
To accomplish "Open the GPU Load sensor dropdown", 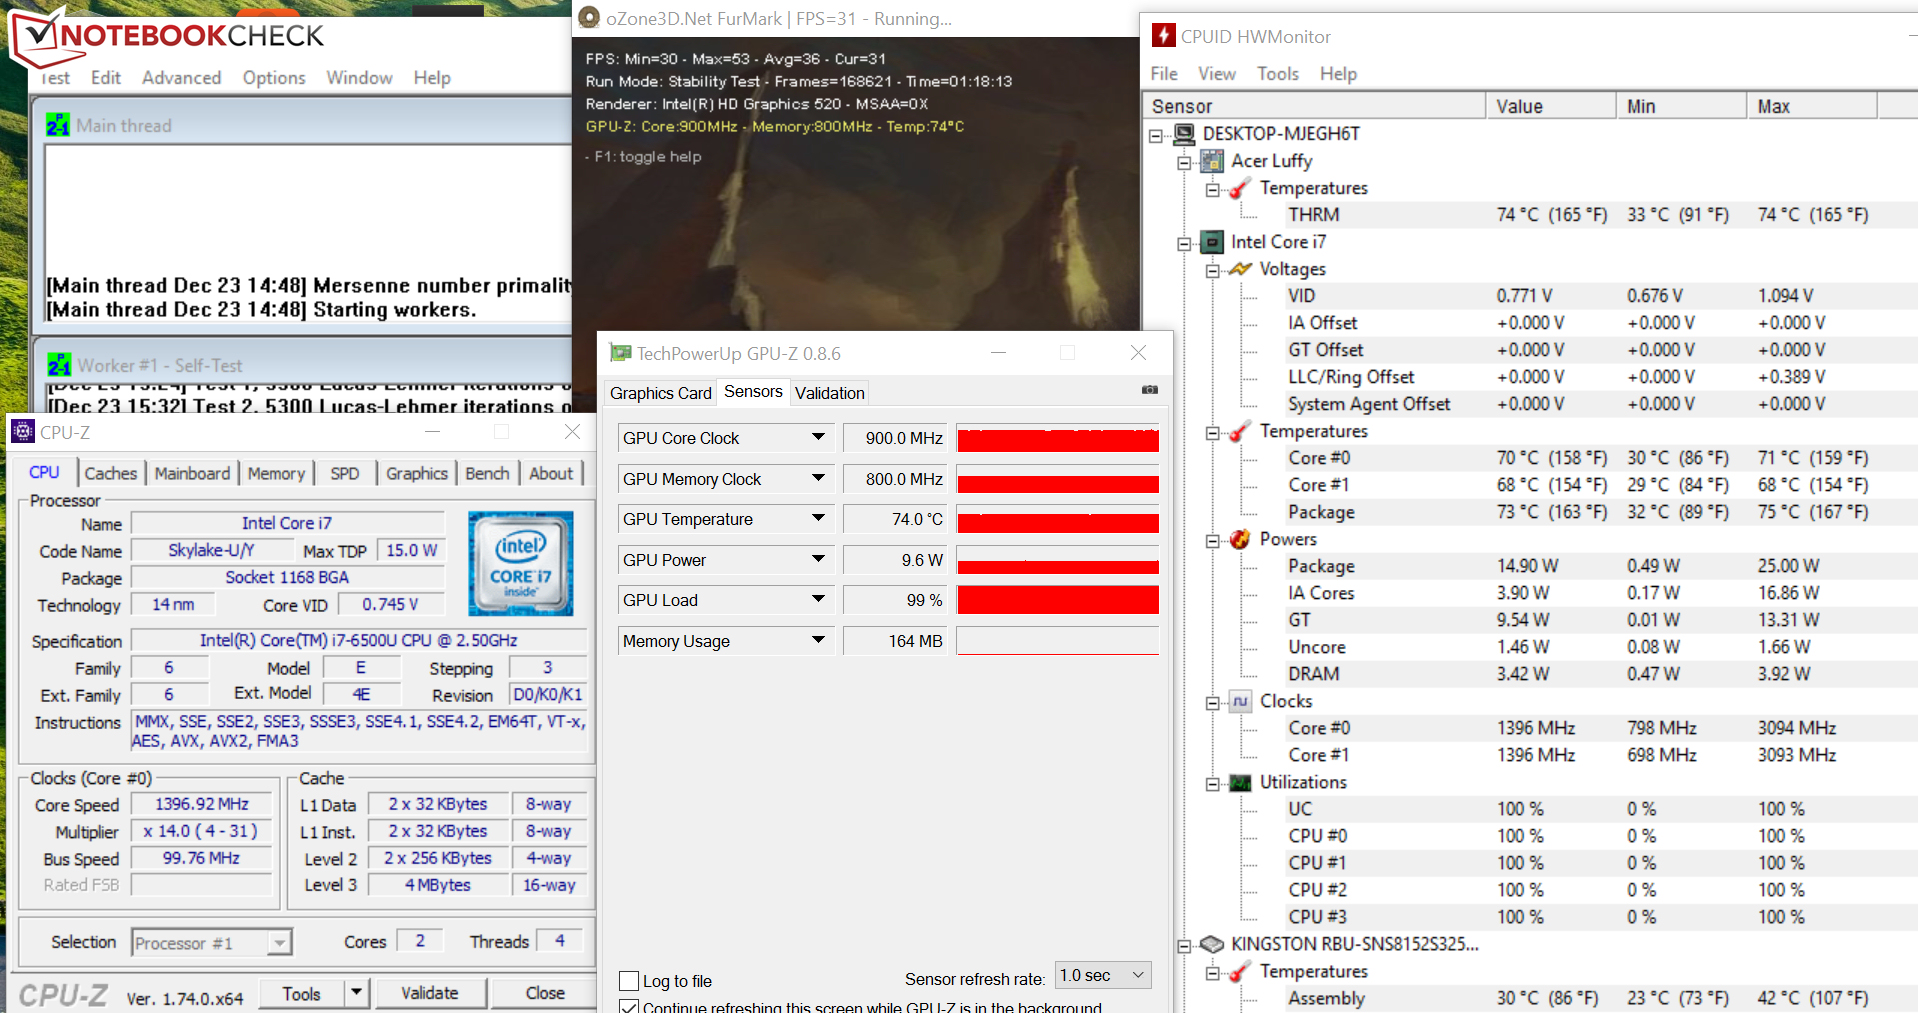I will point(818,599).
